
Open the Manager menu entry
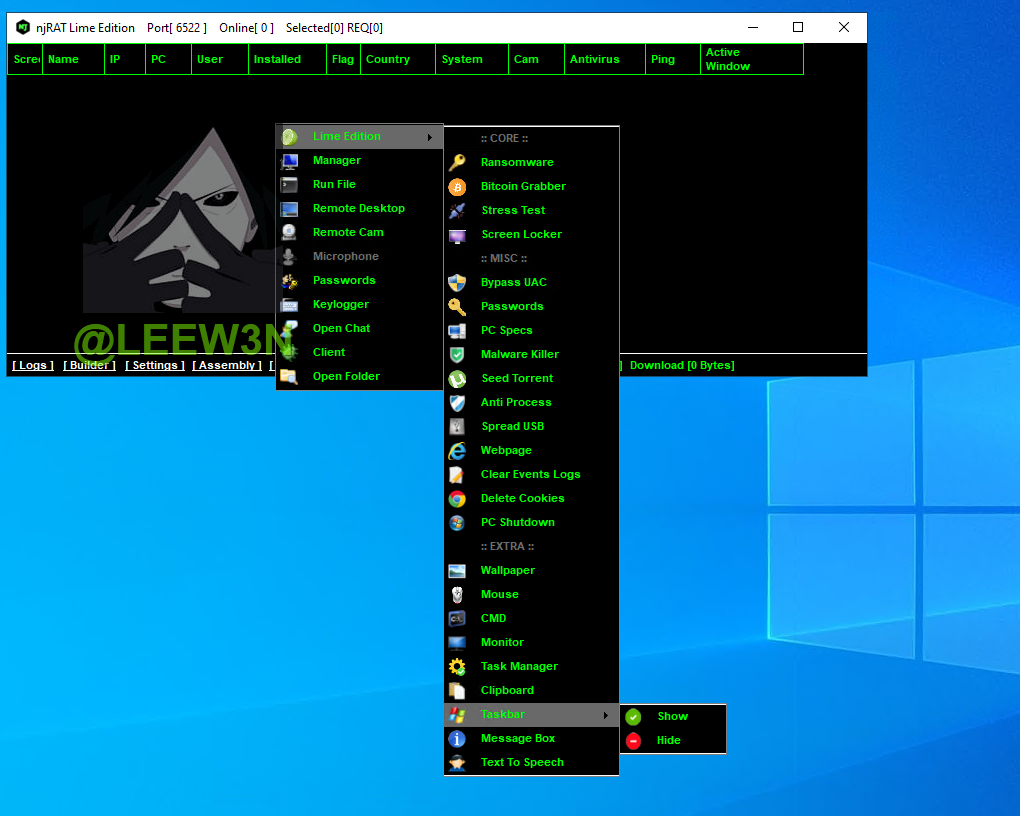point(336,160)
